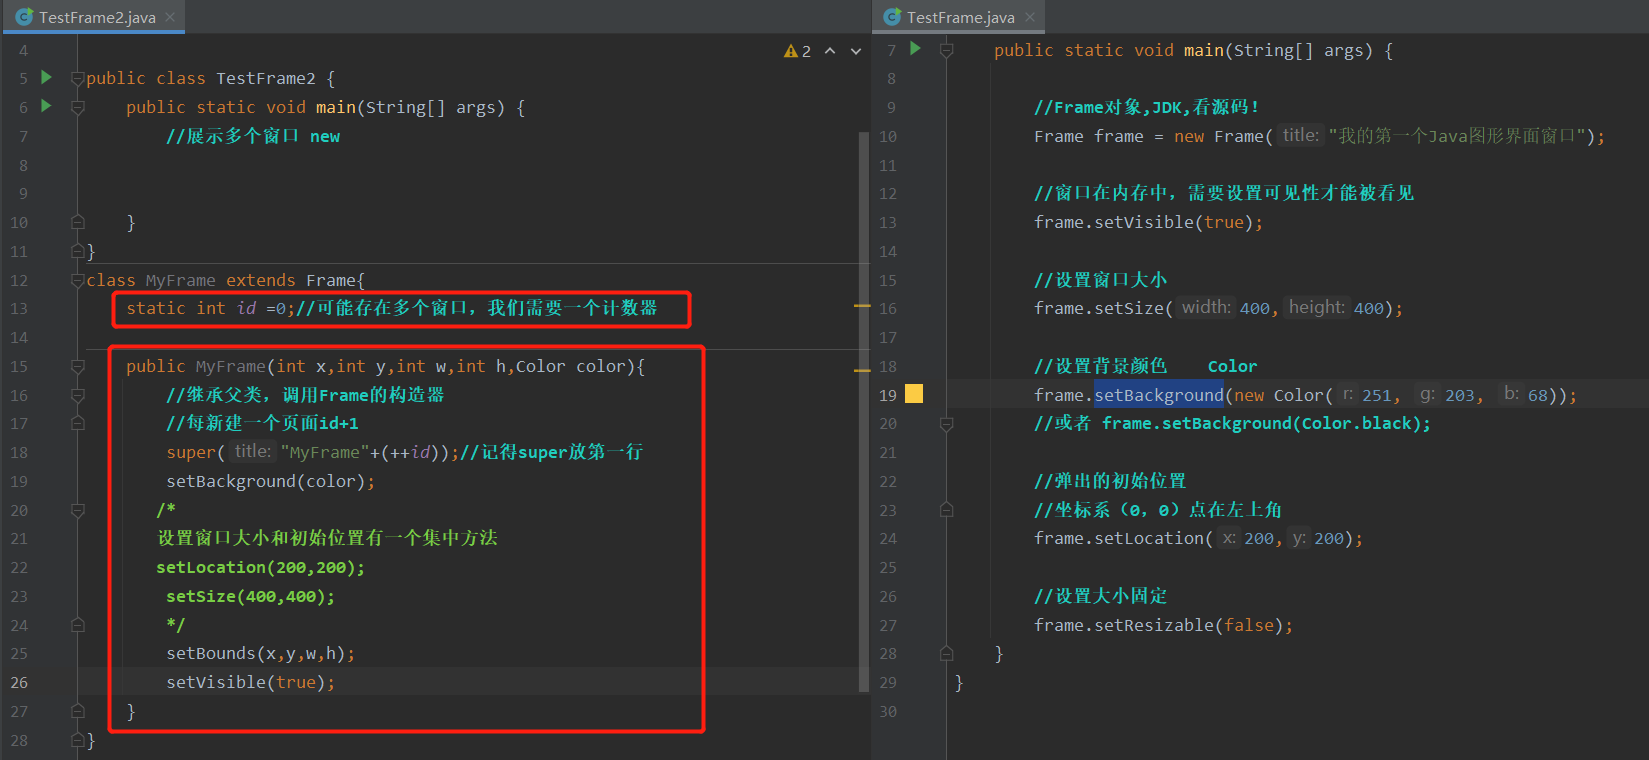Click the '//展示多个窗口 new' comment

tap(253, 136)
